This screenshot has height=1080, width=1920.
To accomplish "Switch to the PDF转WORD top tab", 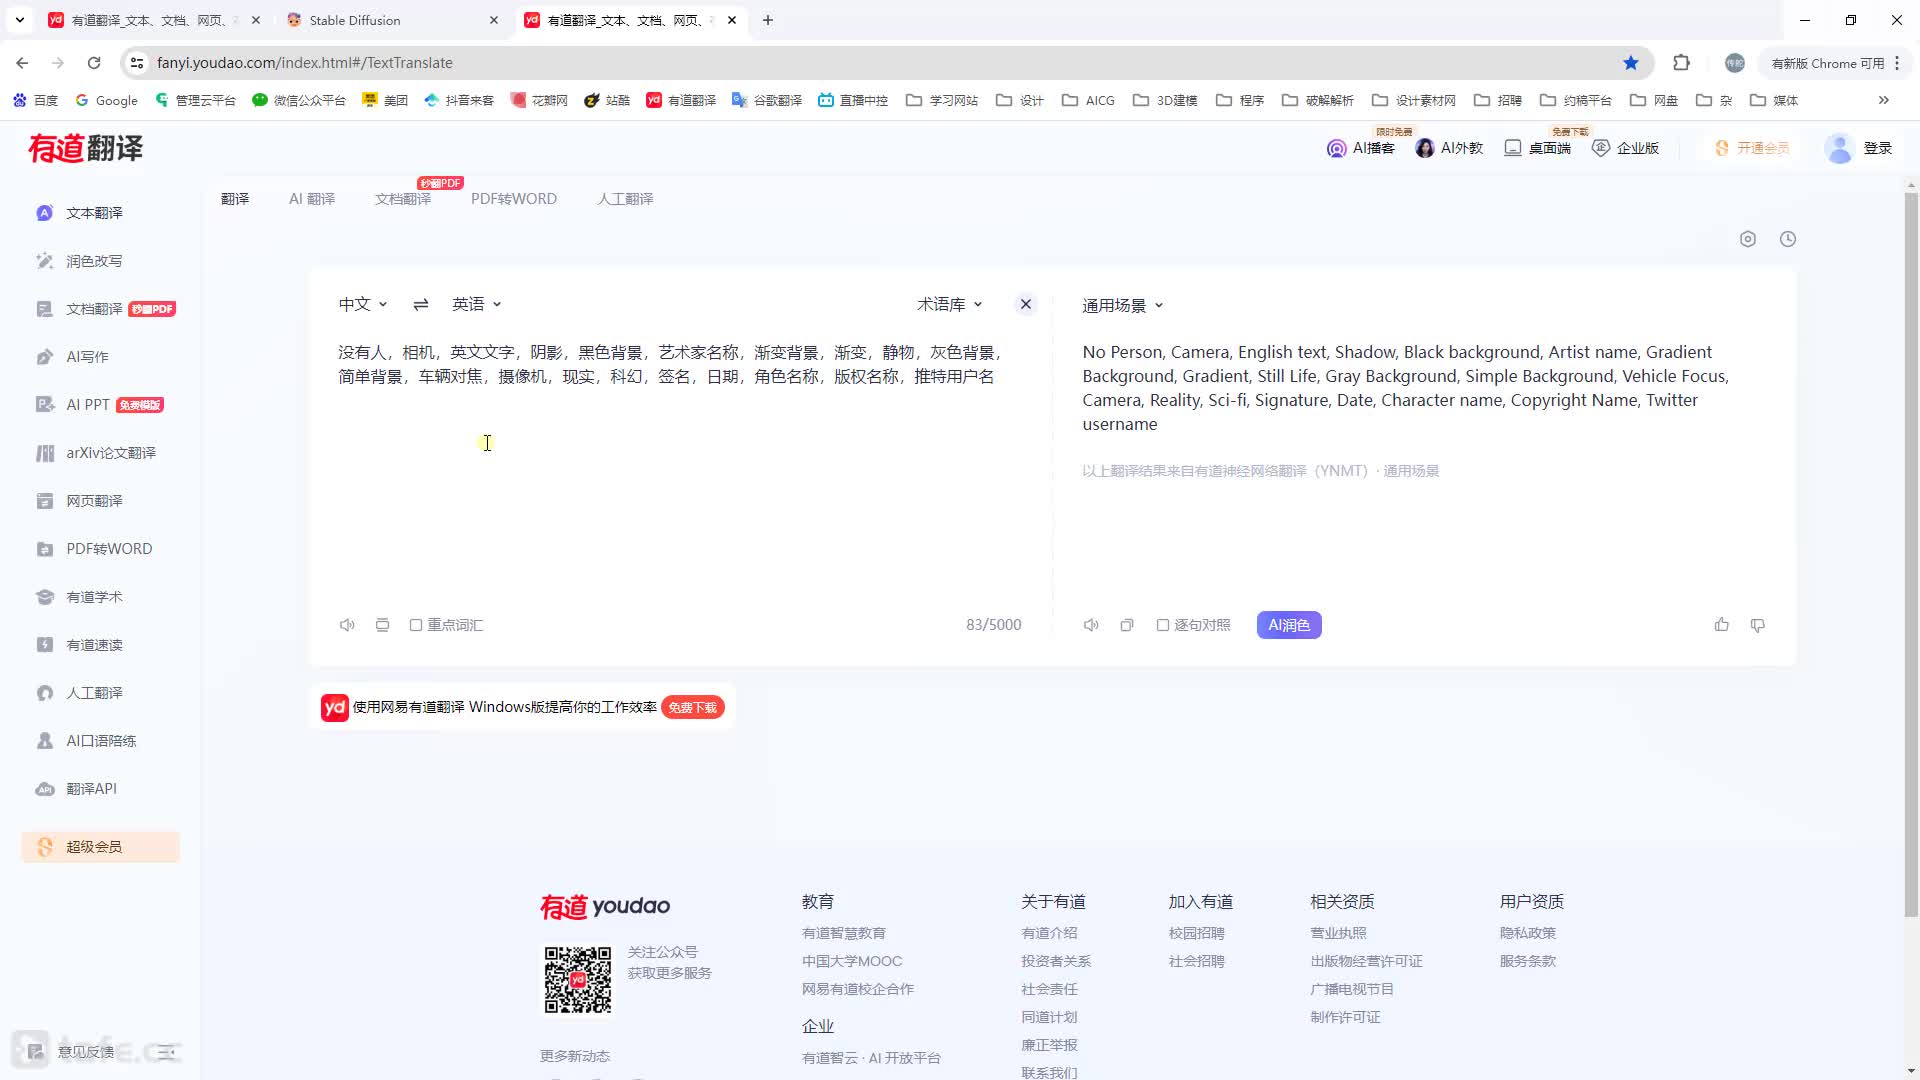I will click(514, 199).
